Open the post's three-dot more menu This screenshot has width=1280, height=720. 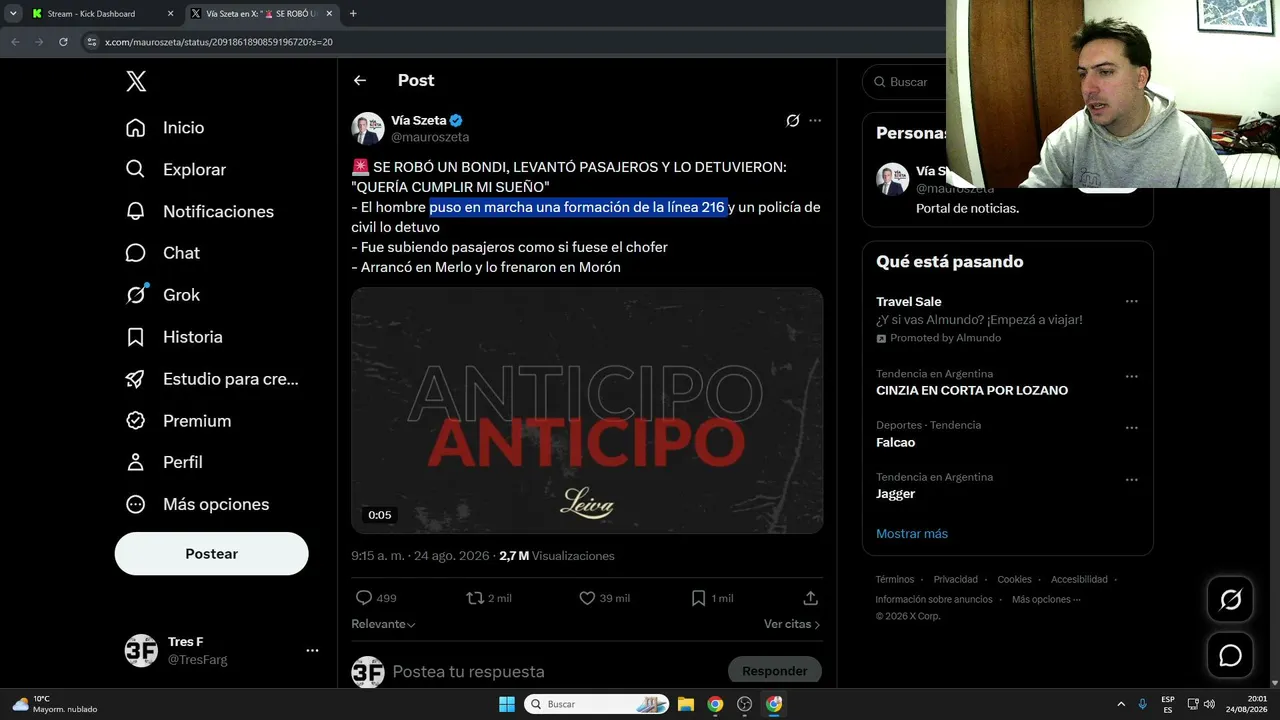click(815, 120)
